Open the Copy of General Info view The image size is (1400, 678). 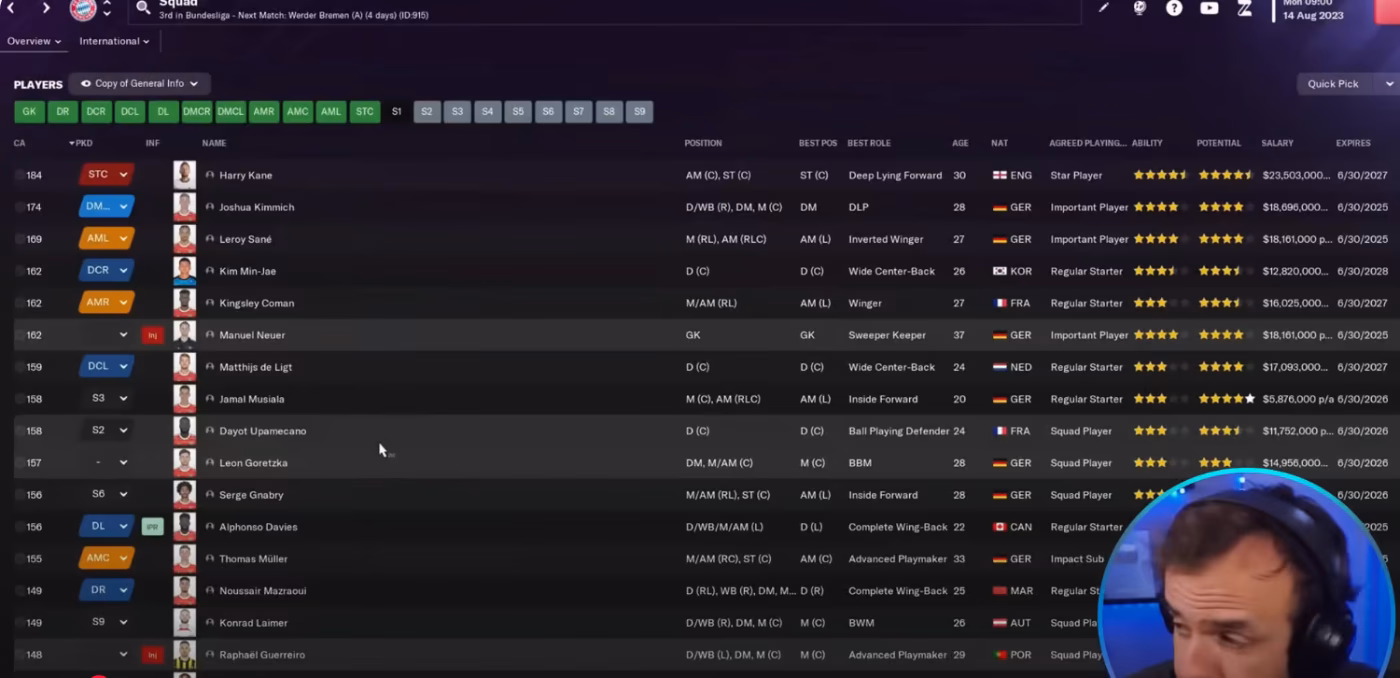[x=139, y=83]
